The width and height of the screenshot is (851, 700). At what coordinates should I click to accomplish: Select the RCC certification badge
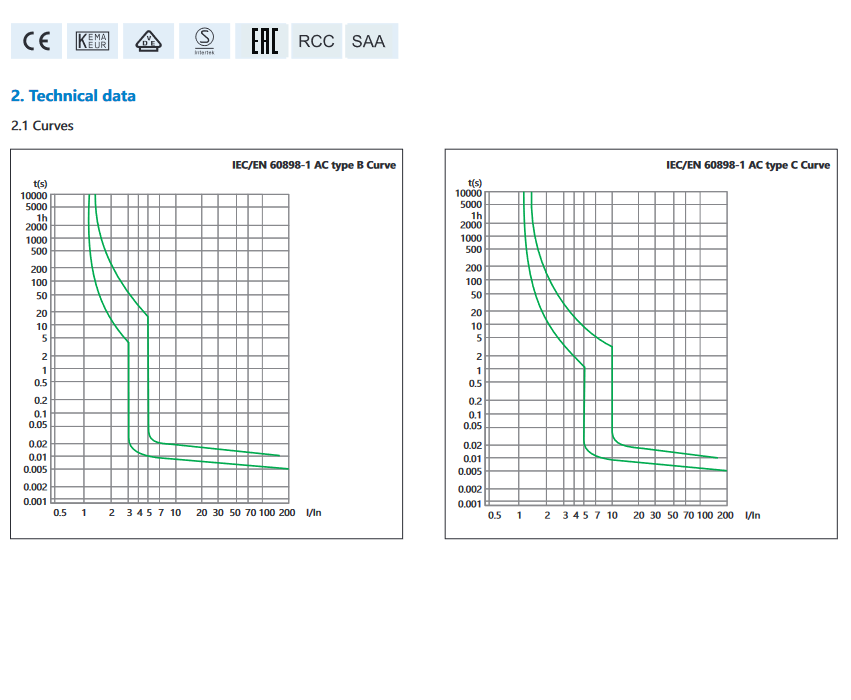coord(316,41)
